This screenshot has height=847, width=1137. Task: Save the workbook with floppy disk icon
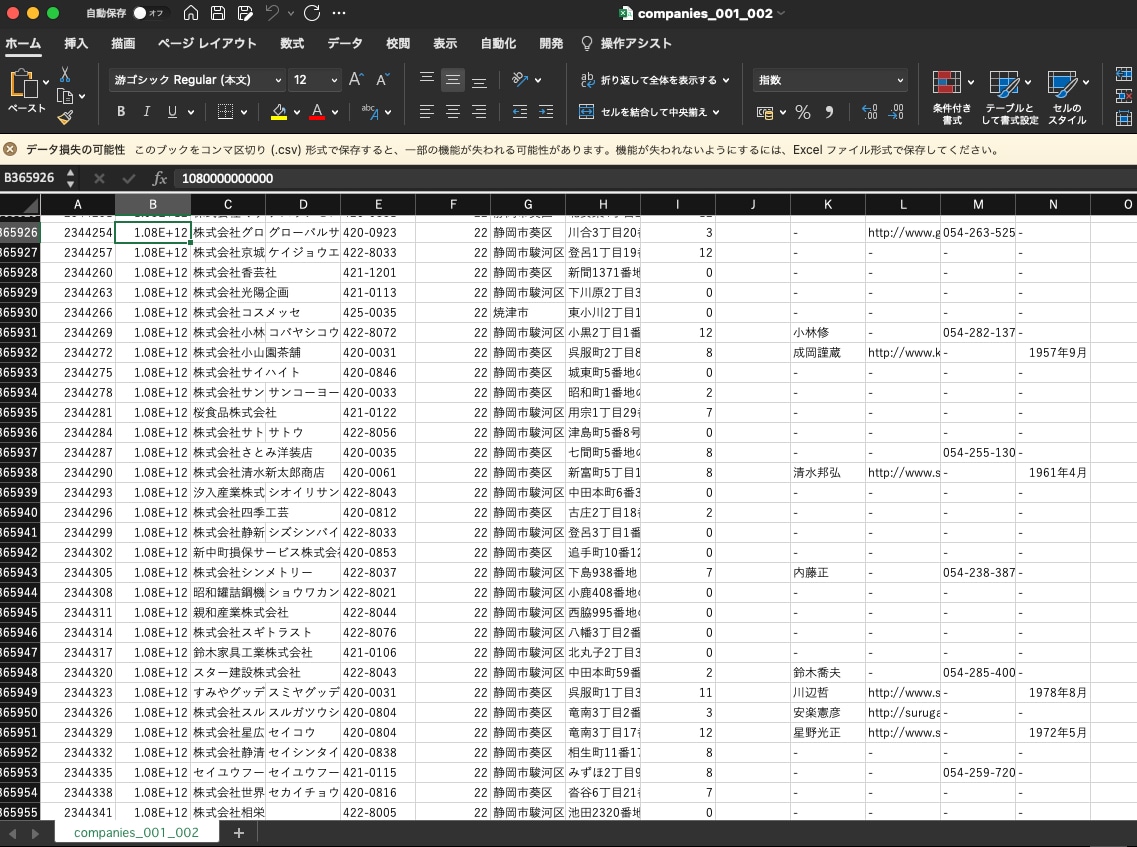218,13
